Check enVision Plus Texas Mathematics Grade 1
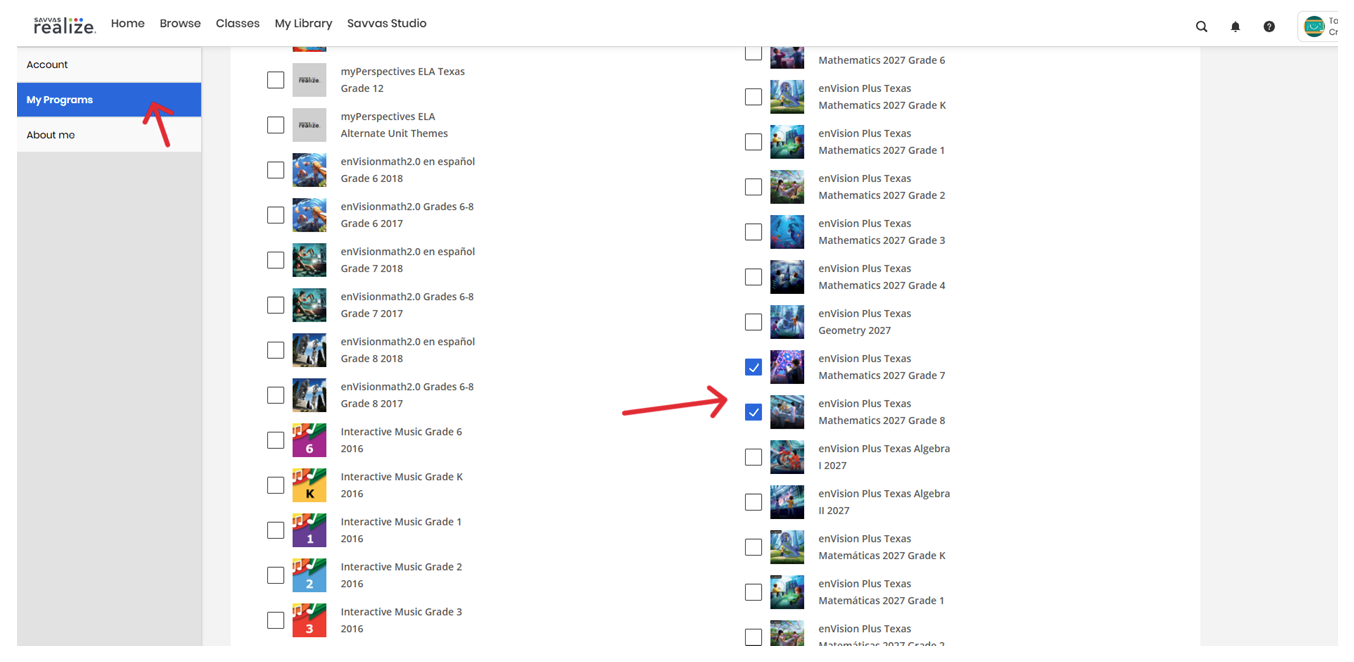This screenshot has width=1354, height=662. coord(754,142)
